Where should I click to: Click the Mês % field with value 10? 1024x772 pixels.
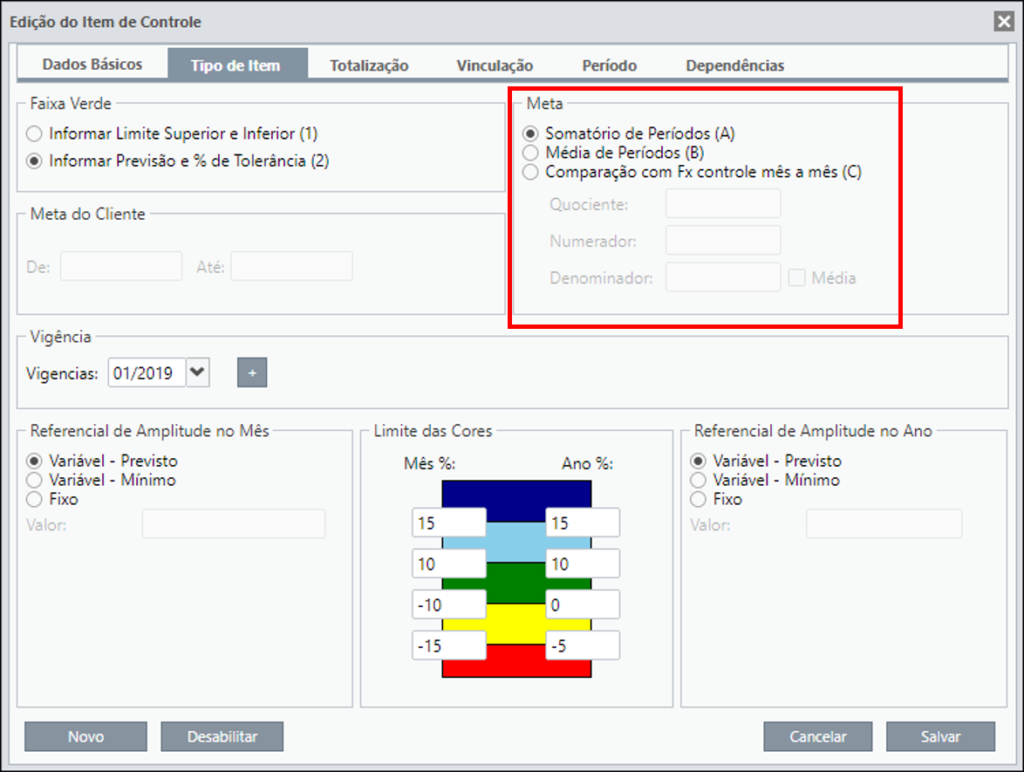coord(449,564)
